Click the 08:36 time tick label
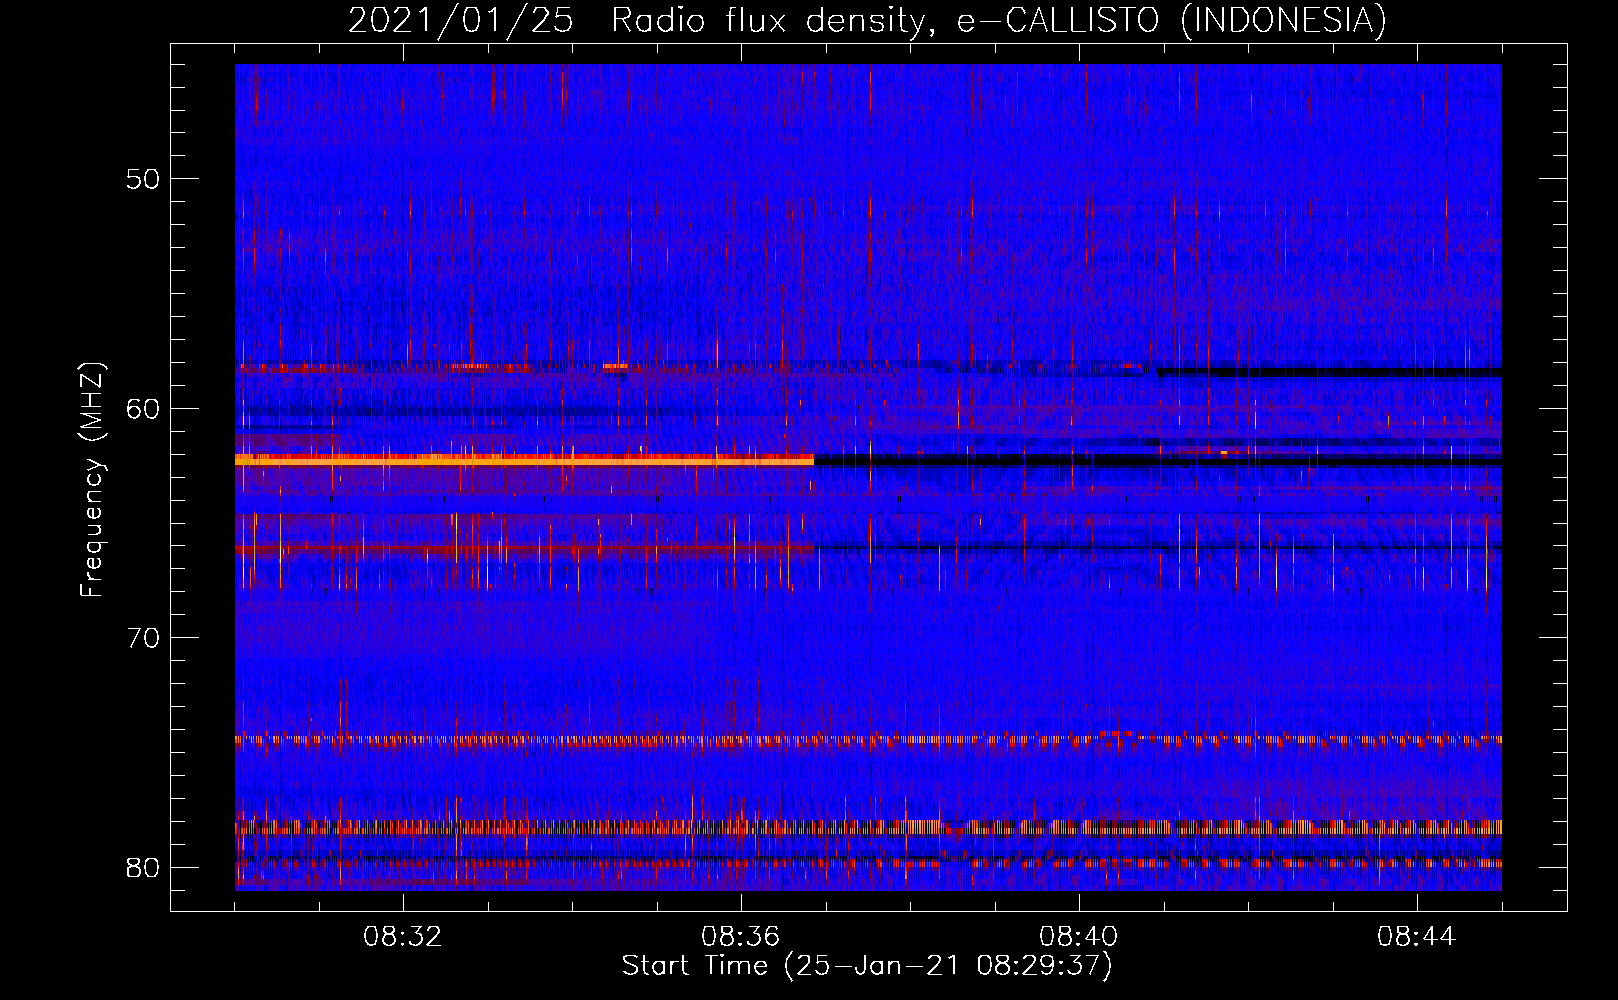 coord(741,937)
